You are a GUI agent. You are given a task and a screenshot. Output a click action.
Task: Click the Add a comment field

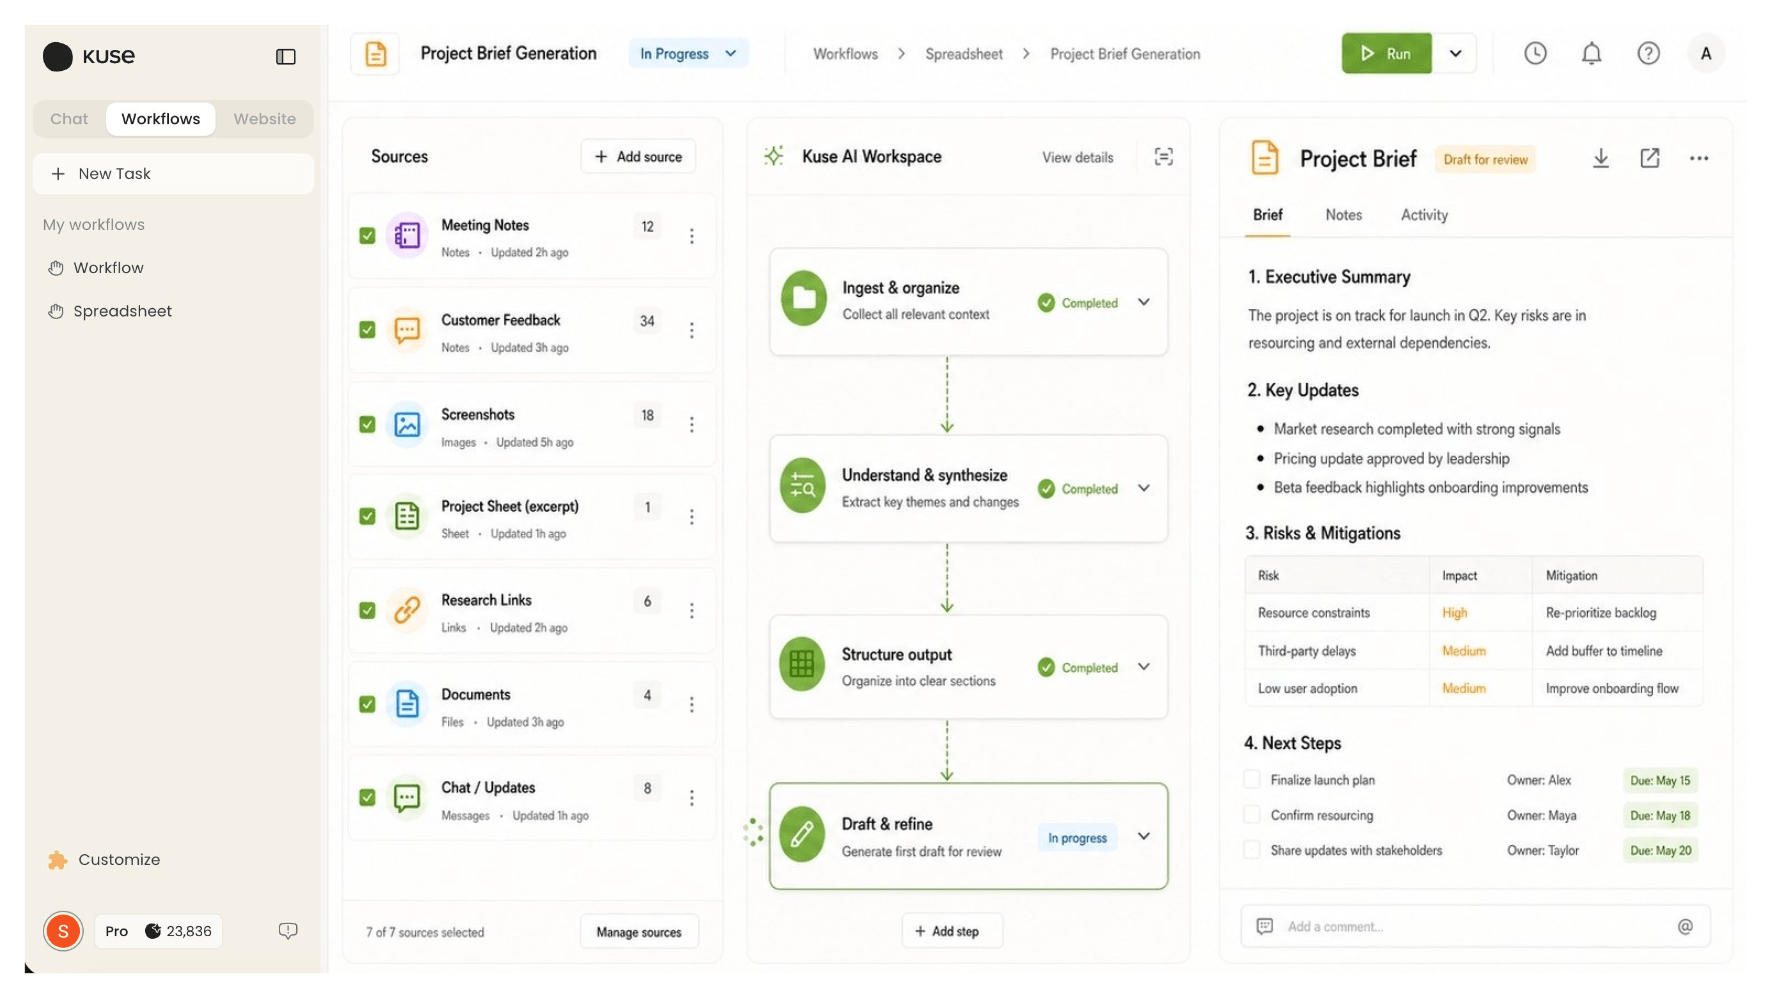[1475, 927]
